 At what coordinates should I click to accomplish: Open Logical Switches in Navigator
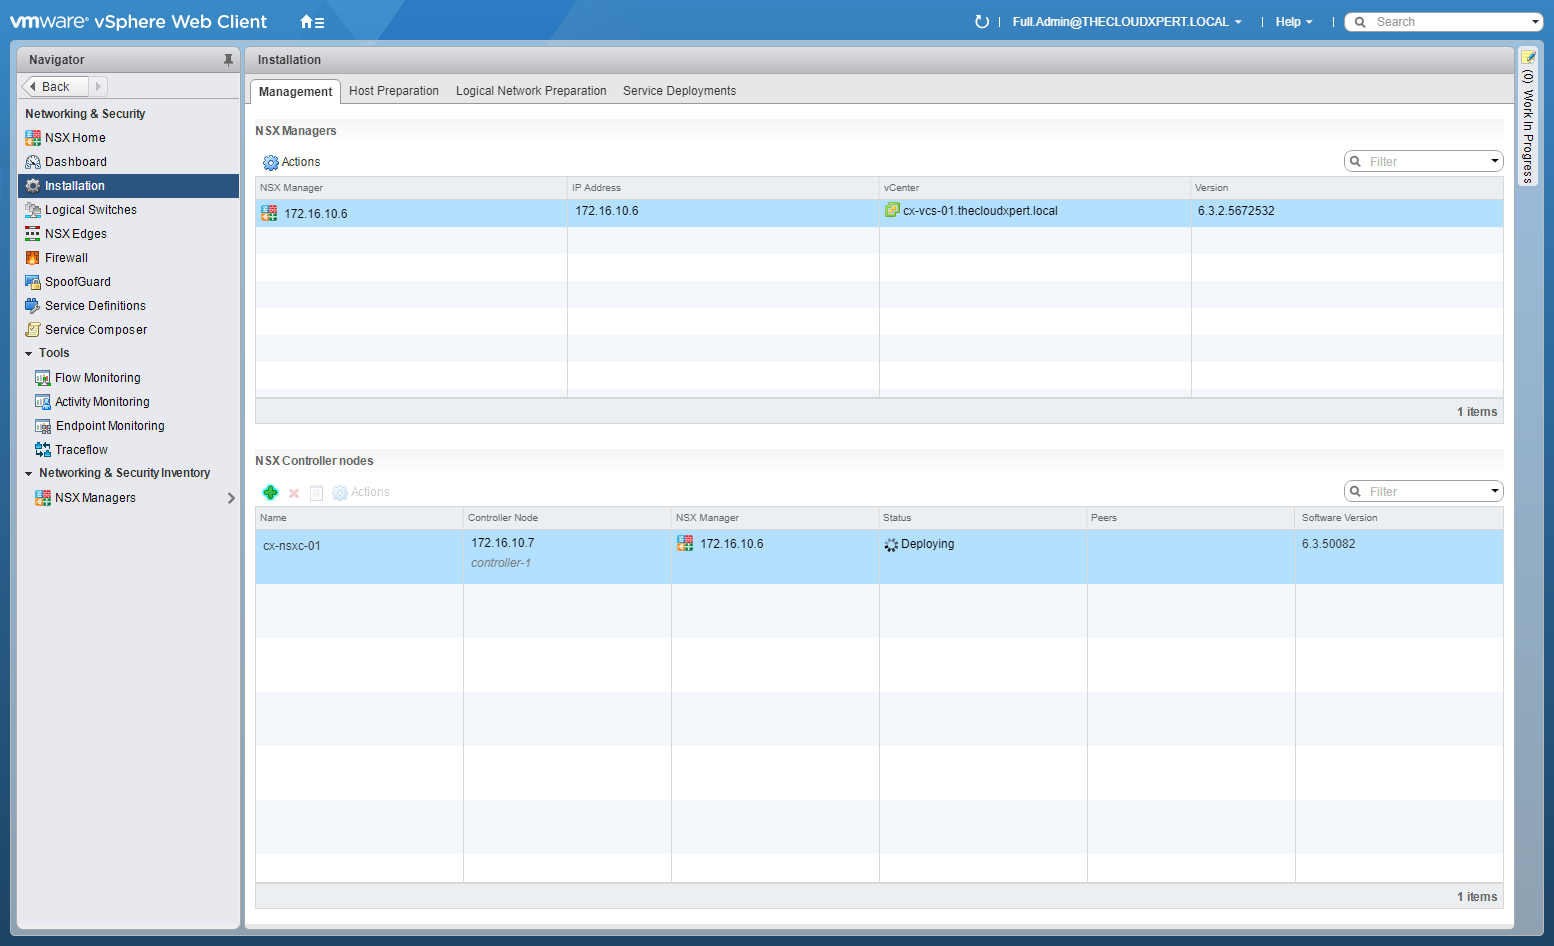coord(90,210)
